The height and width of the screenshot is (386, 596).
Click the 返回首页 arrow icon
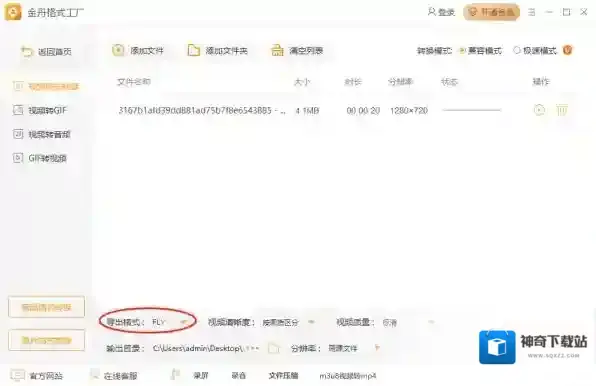[x=27, y=51]
